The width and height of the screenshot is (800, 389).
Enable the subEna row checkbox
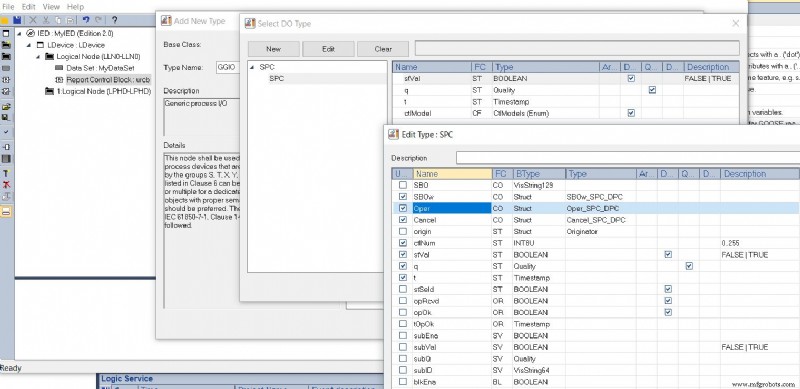[x=403, y=335]
